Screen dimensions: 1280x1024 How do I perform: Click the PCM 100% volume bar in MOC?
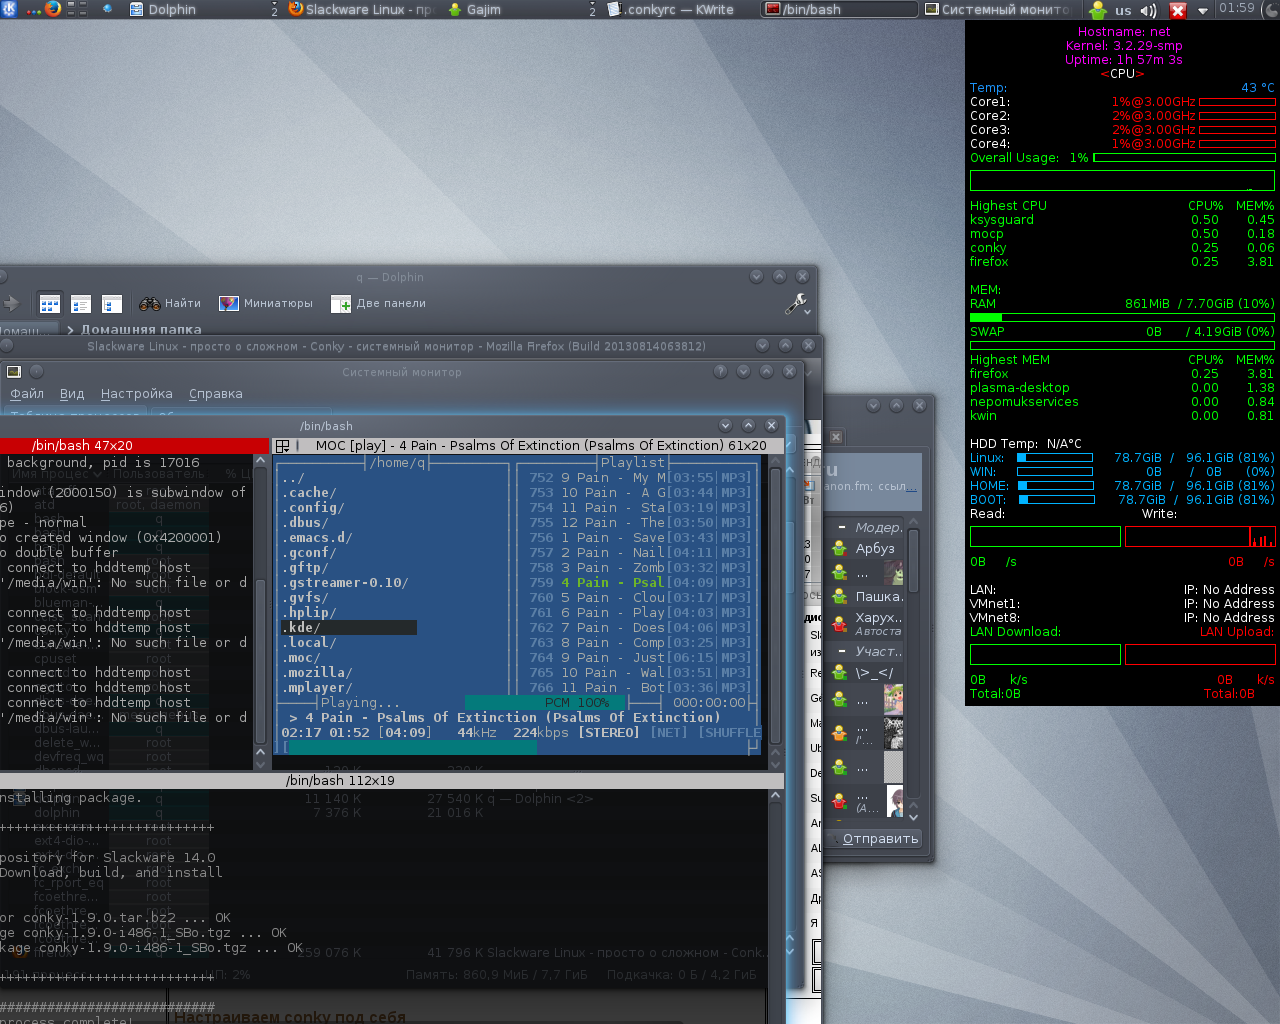(545, 703)
